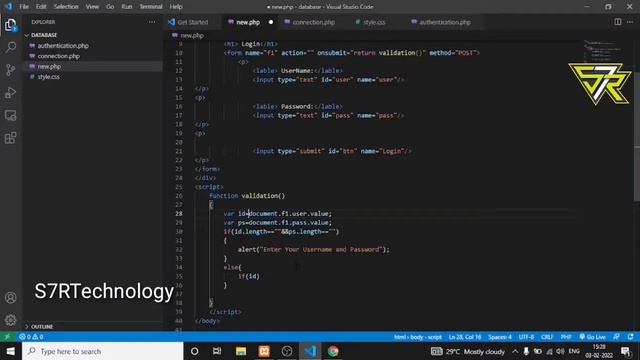This screenshot has height=360, width=640.
Task: Open authentication.php in the explorer
Action: pyautogui.click(x=63, y=46)
